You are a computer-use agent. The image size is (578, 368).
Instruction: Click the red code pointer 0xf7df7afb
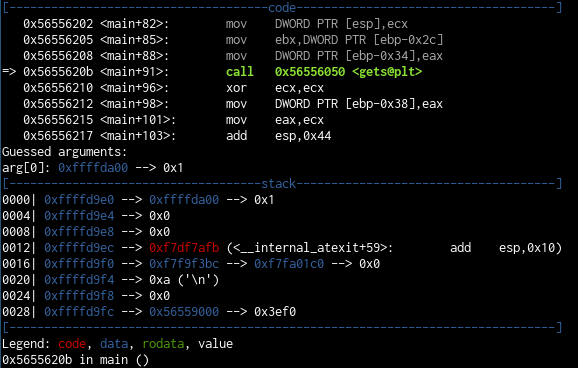[184, 247]
